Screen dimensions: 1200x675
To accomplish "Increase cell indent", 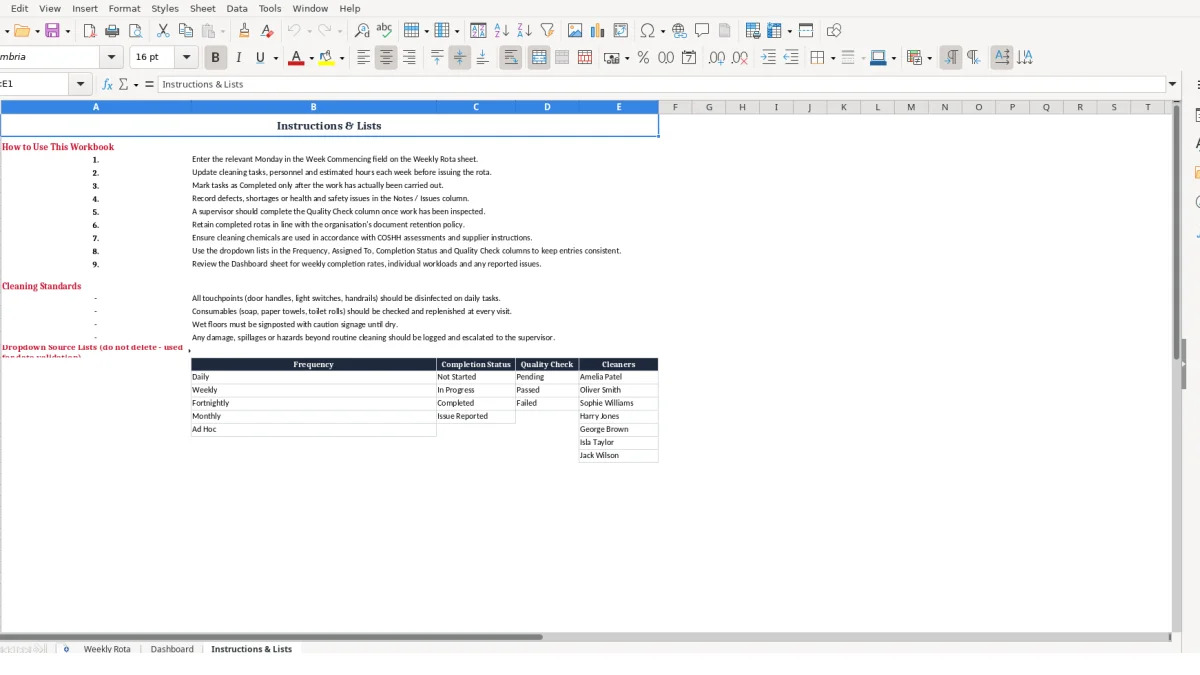I will (768, 58).
